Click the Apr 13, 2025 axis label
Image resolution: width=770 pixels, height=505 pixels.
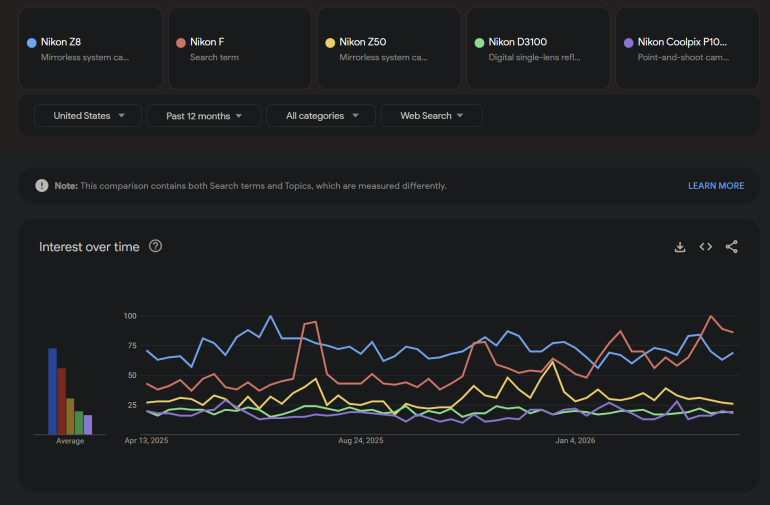click(146, 440)
